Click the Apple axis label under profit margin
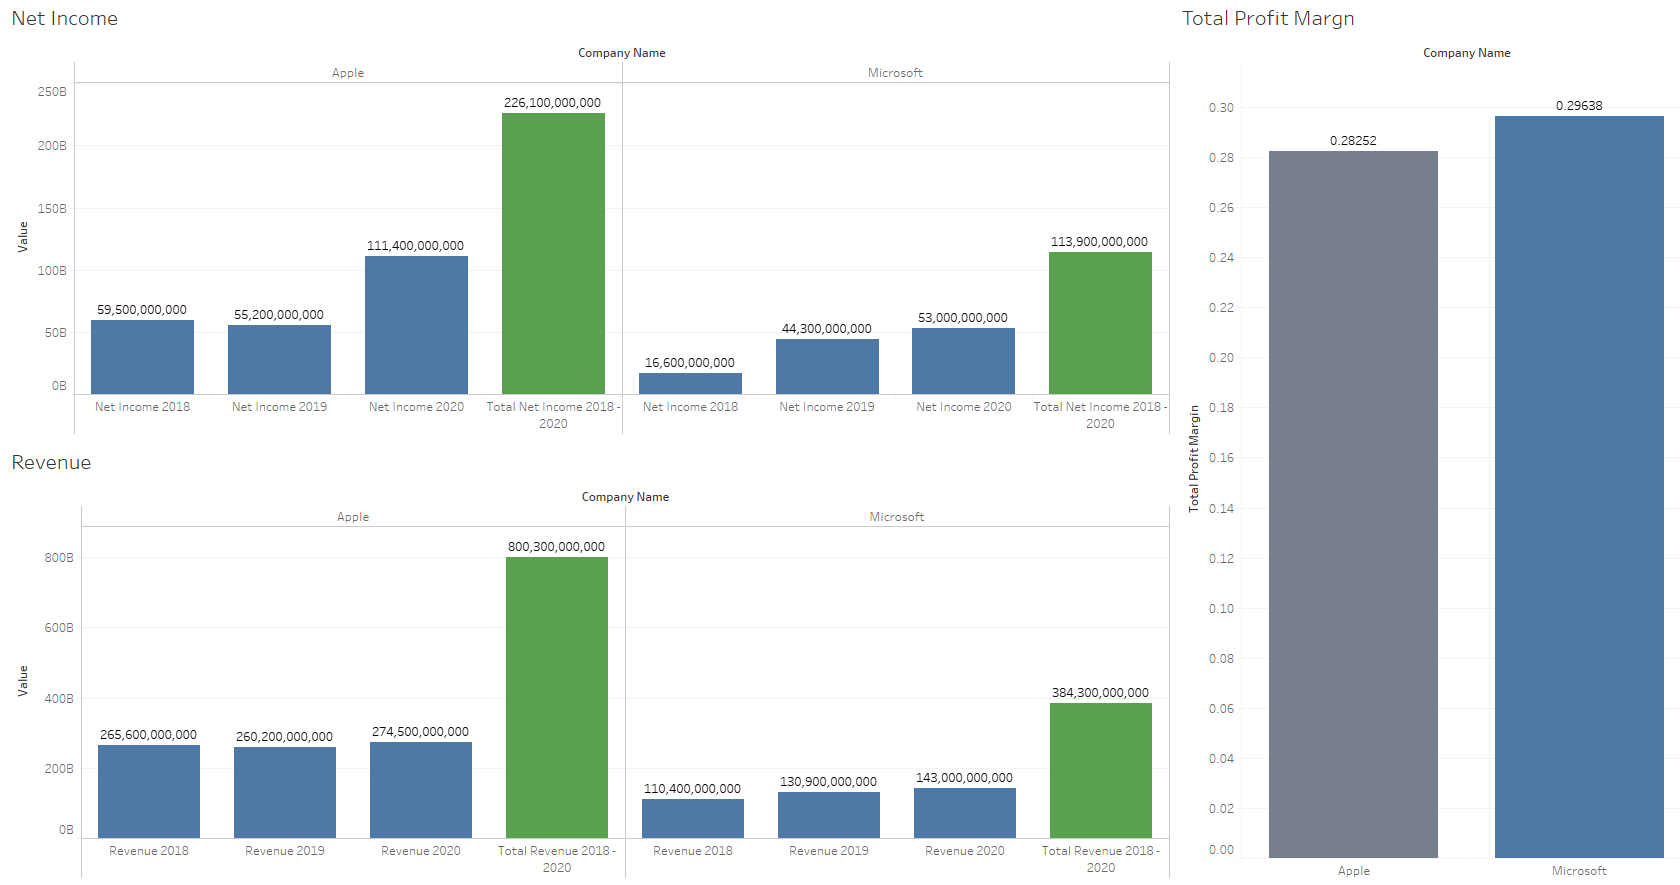 1354,871
